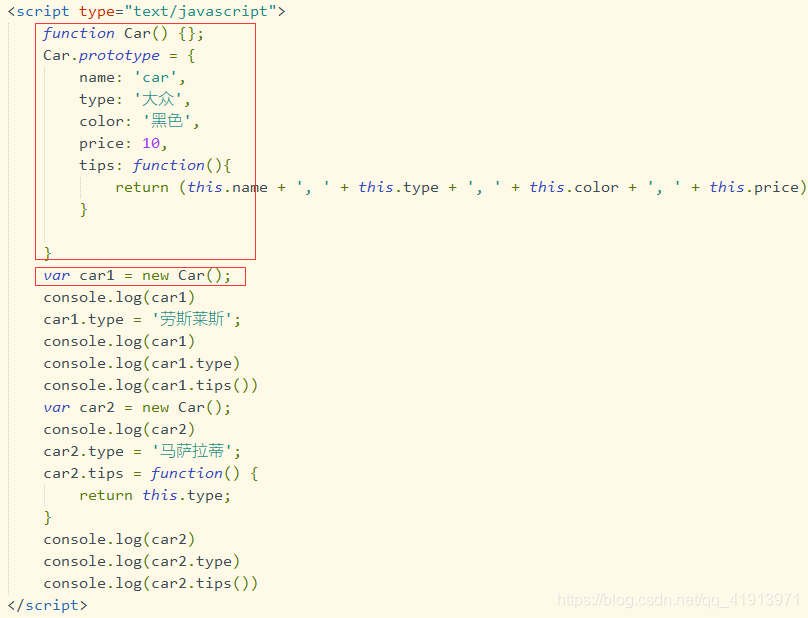Click the car1.type = '劳斯莱斯' assignment
Screen dimensions: 808x618
(x=142, y=320)
